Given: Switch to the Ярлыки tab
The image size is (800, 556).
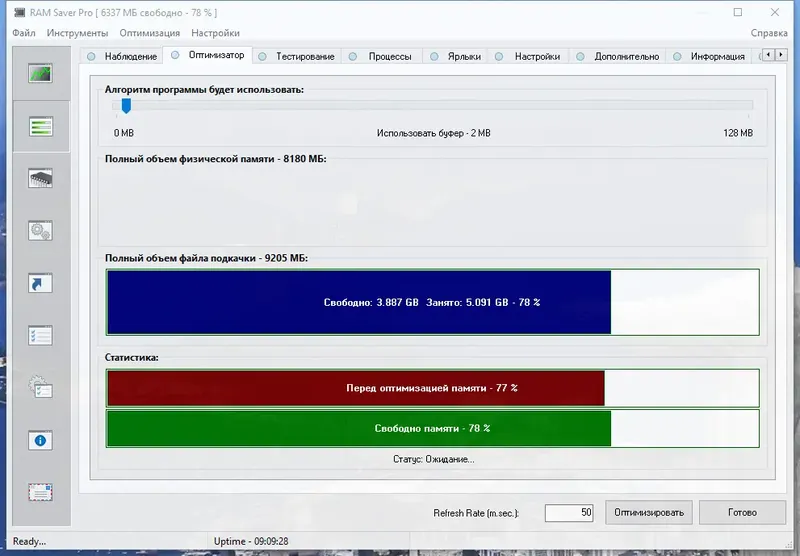Looking at the screenshot, I should (x=456, y=56).
